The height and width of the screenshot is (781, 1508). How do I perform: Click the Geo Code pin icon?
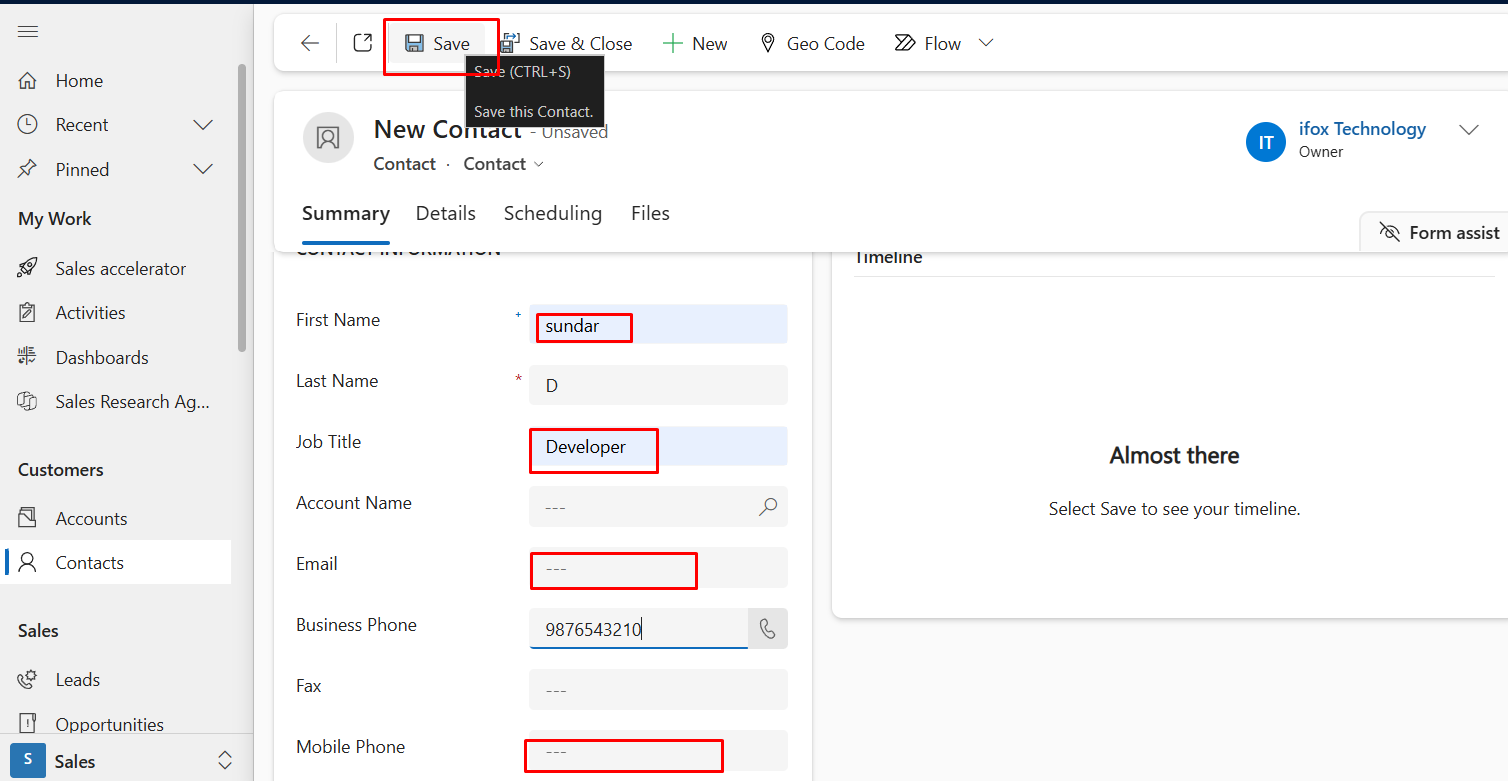point(768,43)
